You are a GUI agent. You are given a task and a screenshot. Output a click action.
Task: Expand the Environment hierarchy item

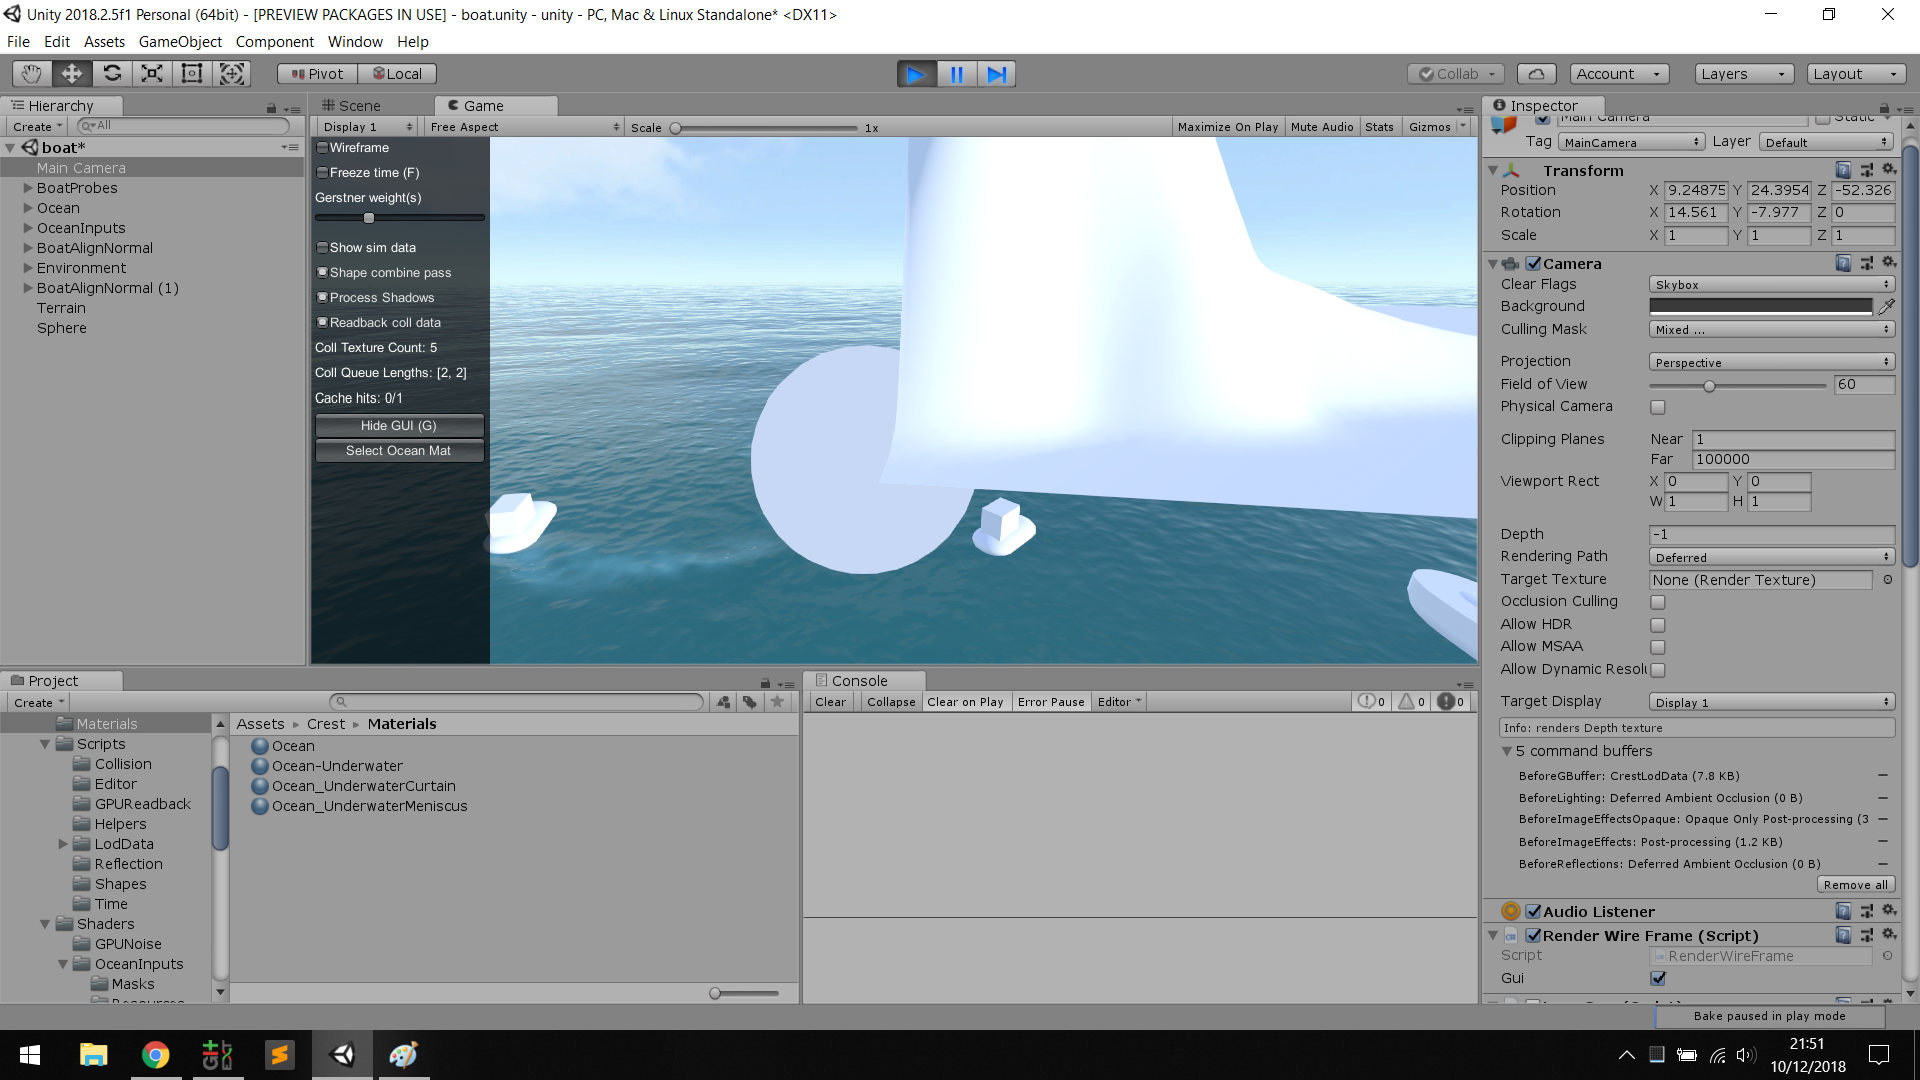[27, 267]
